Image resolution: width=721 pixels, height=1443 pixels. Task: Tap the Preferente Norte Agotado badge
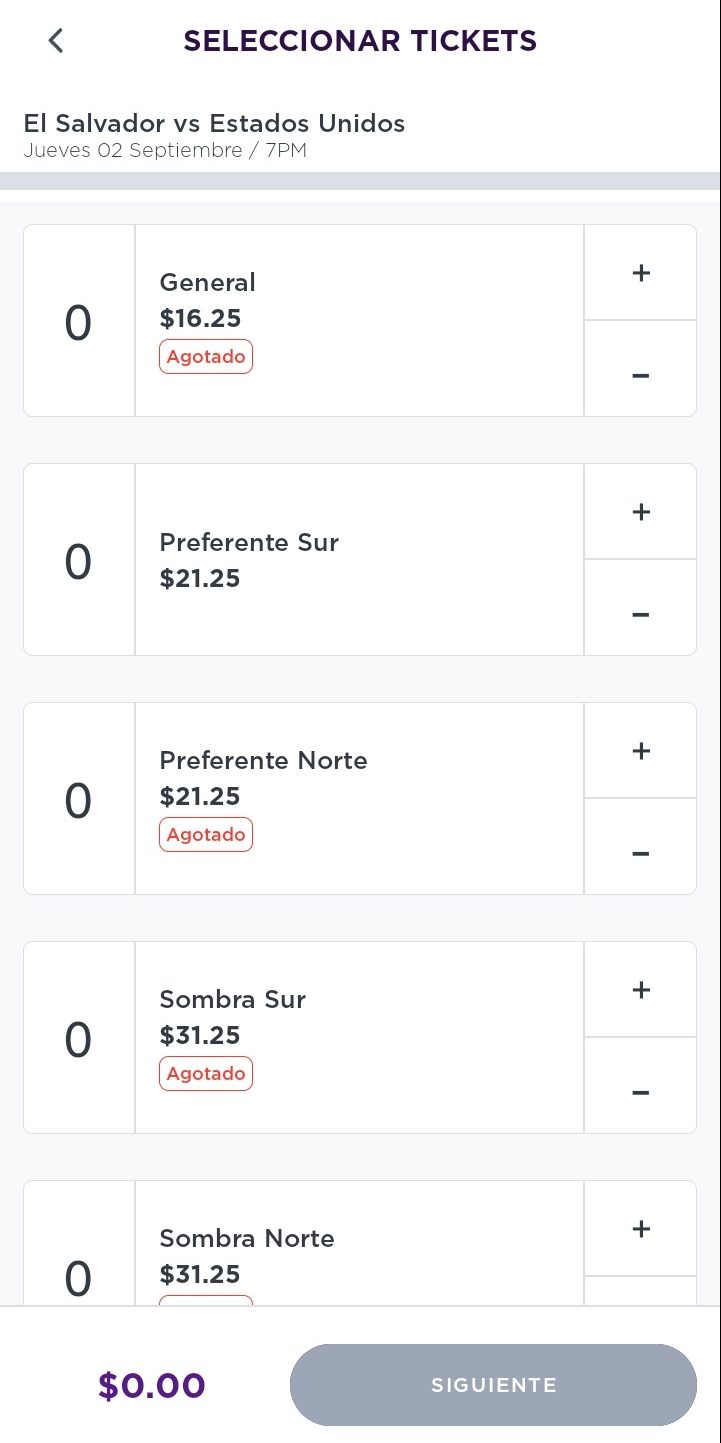(x=206, y=835)
